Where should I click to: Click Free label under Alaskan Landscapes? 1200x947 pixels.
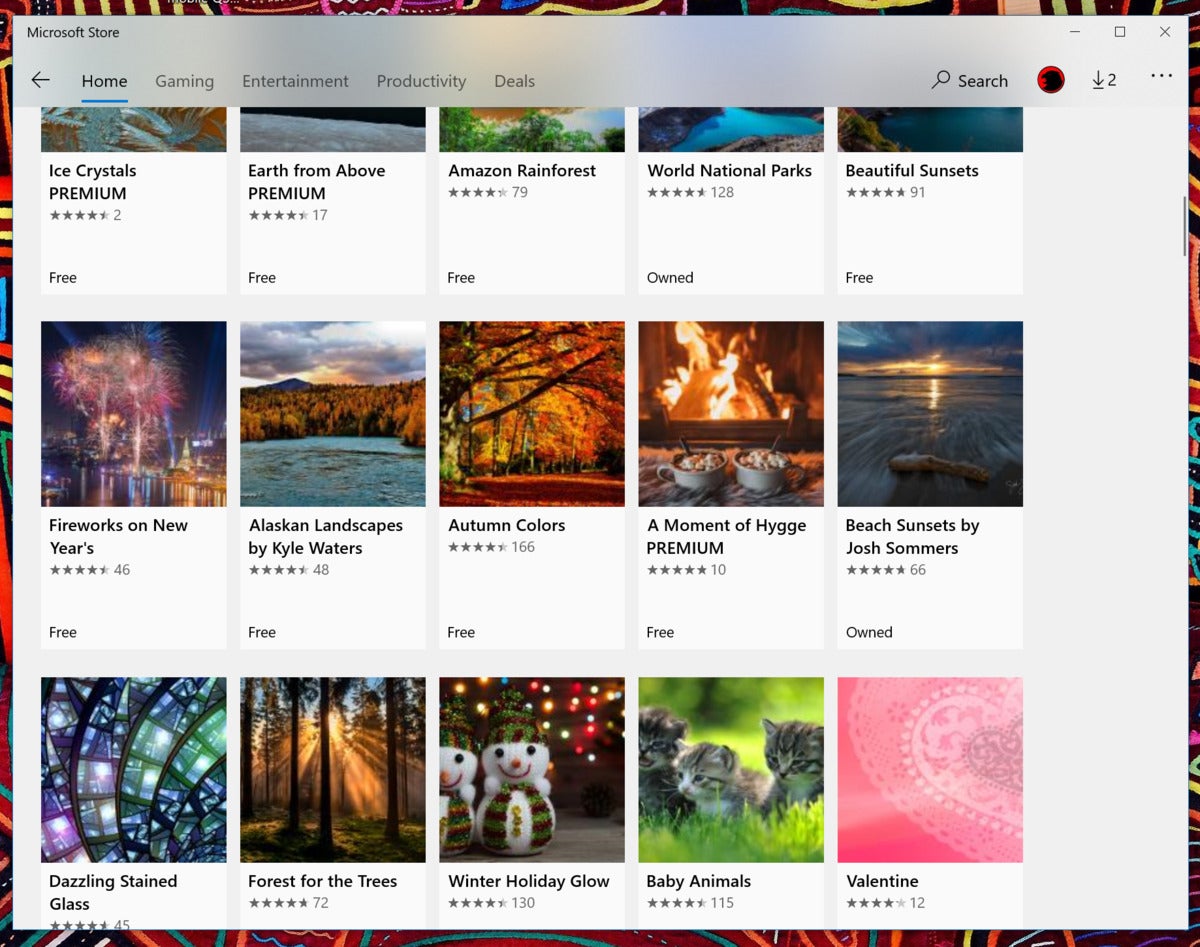[262, 633]
